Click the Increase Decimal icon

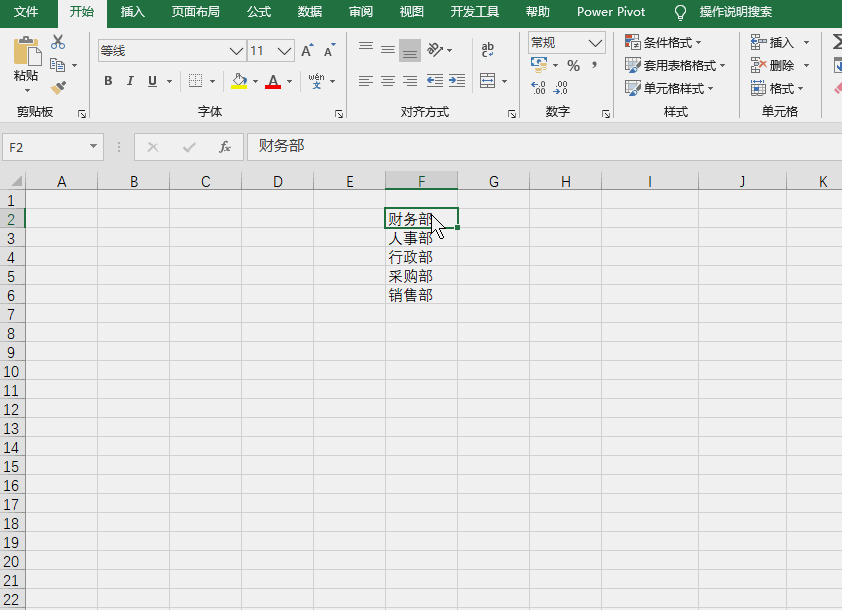(x=538, y=88)
